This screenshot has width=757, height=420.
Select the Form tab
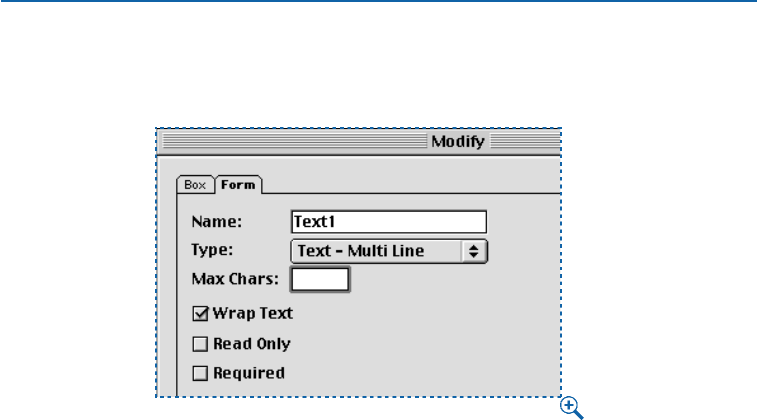(x=238, y=185)
